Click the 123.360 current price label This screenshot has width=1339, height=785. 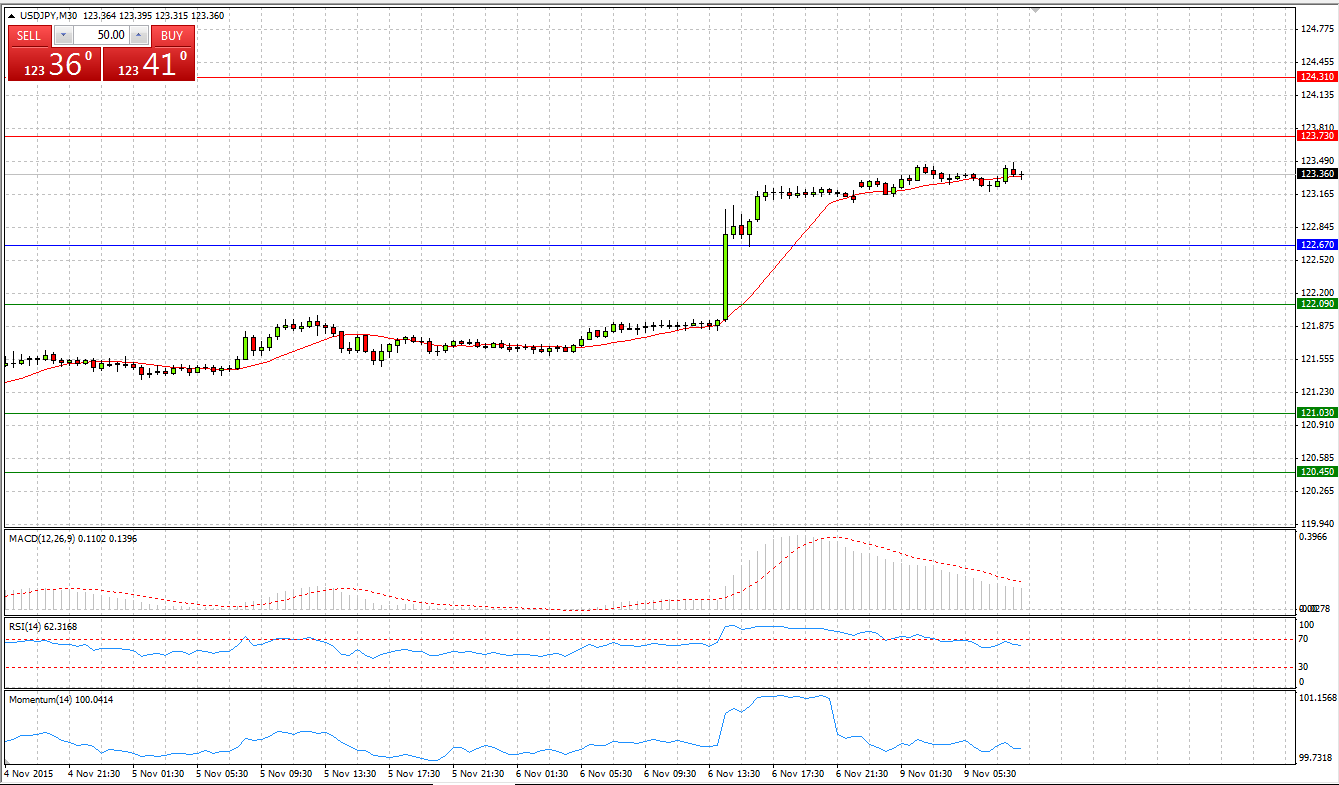click(1316, 174)
